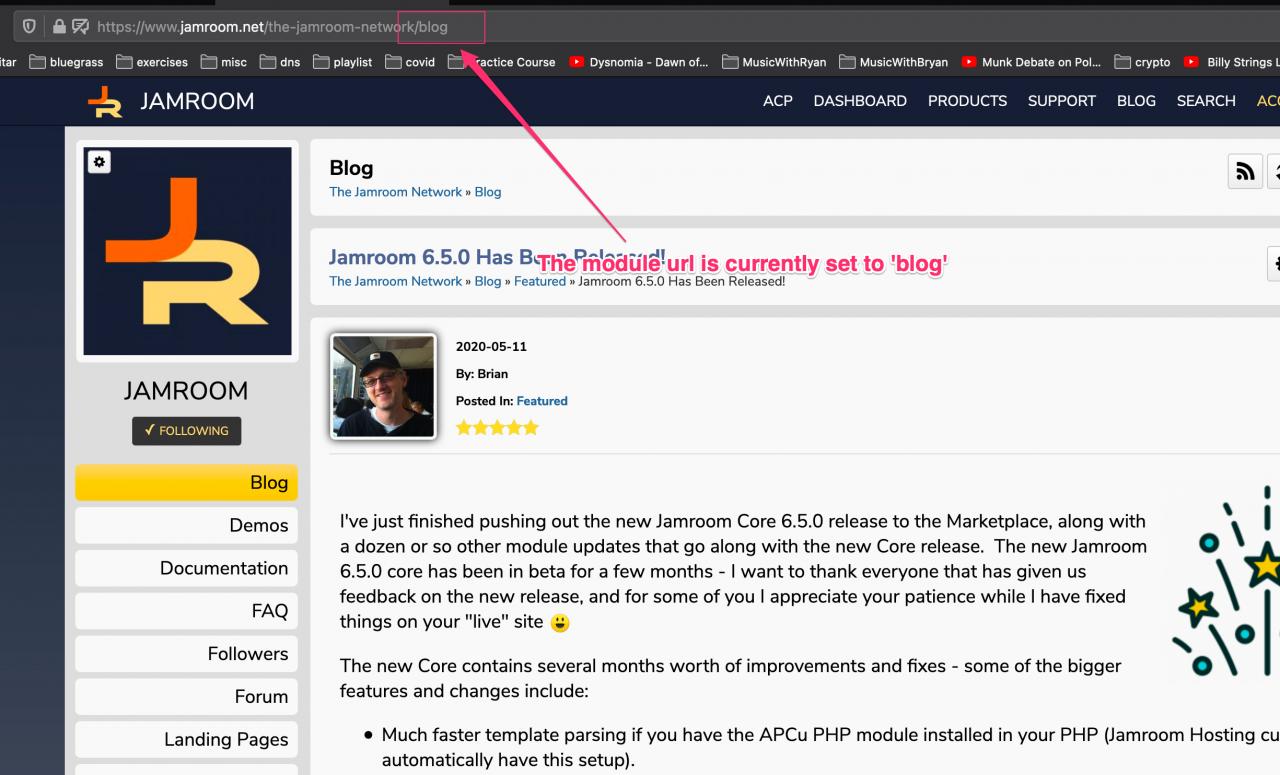Click the 'Blog' page heading text
Viewport: 1280px width, 775px height.
pyautogui.click(x=351, y=168)
